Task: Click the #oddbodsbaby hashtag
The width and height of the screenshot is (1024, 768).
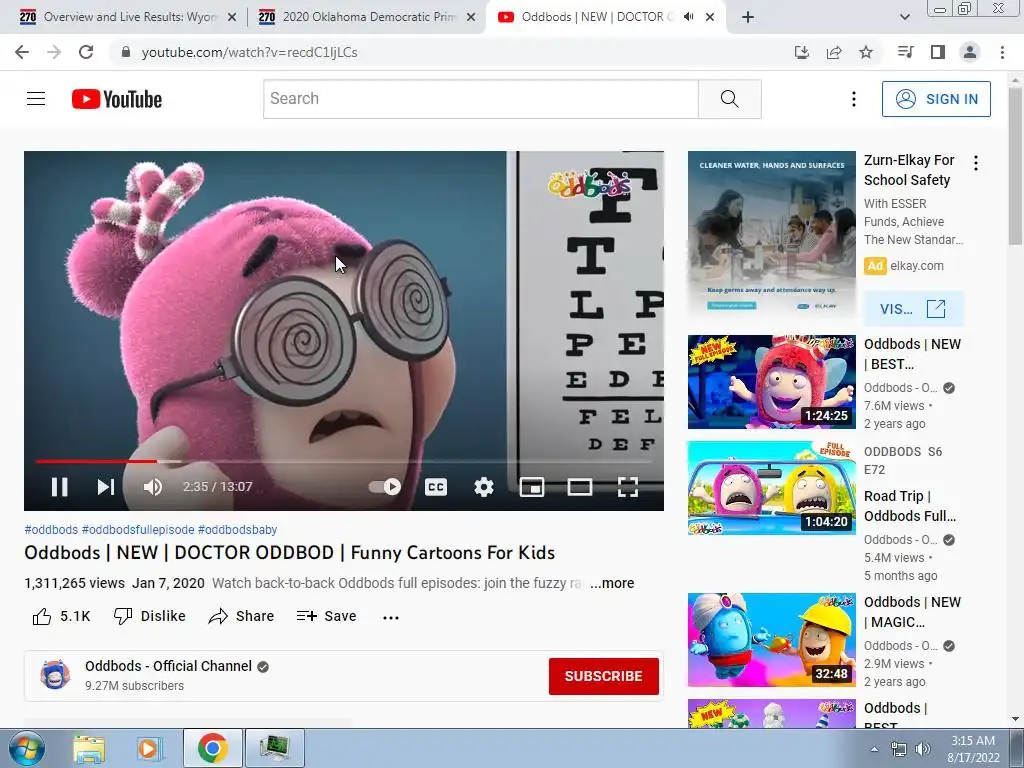Action: point(237,530)
